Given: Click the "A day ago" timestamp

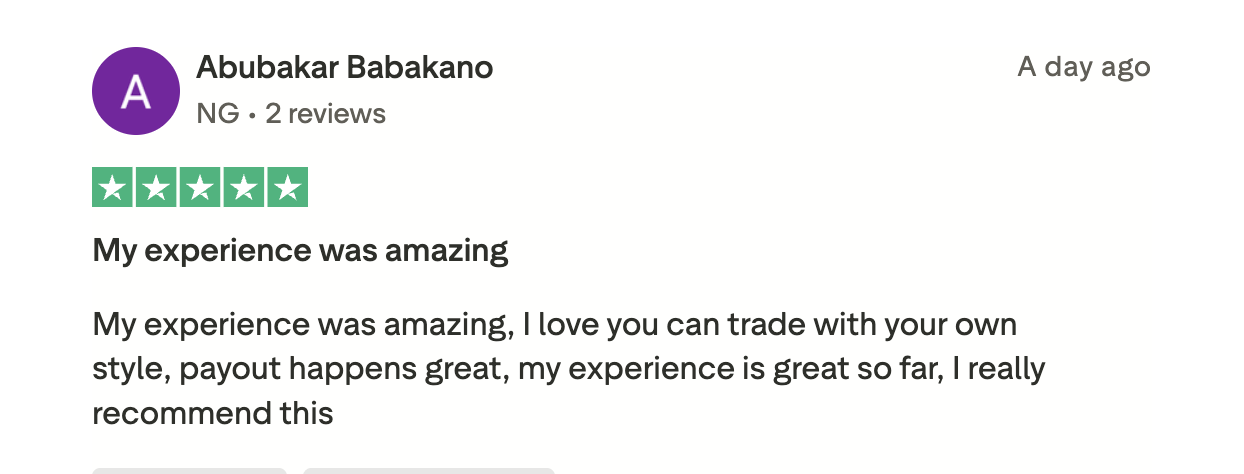Looking at the screenshot, I should 1084,67.
